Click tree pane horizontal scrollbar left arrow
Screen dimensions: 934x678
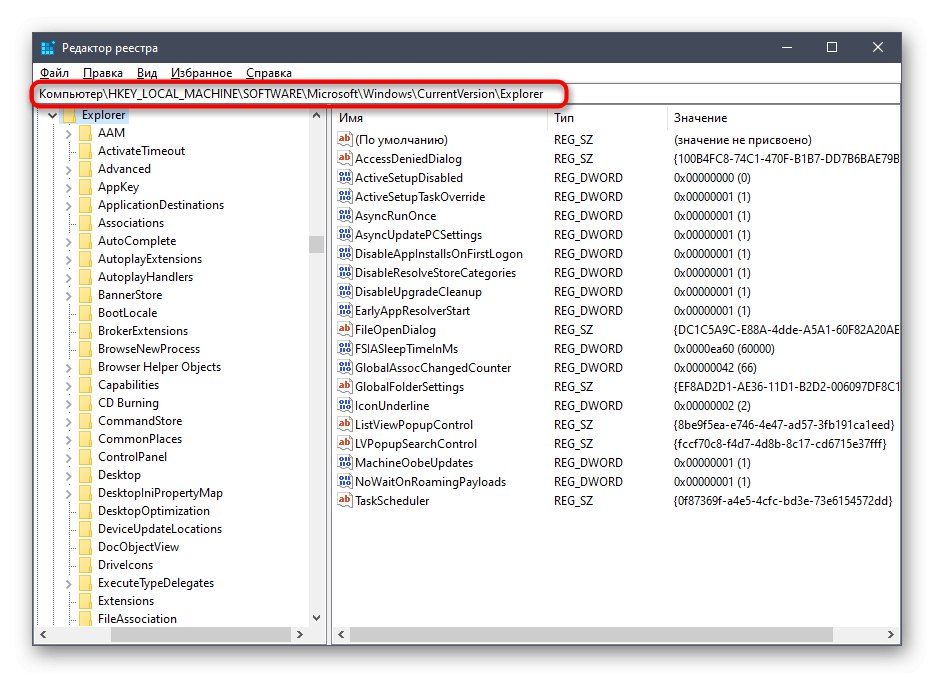[x=43, y=635]
